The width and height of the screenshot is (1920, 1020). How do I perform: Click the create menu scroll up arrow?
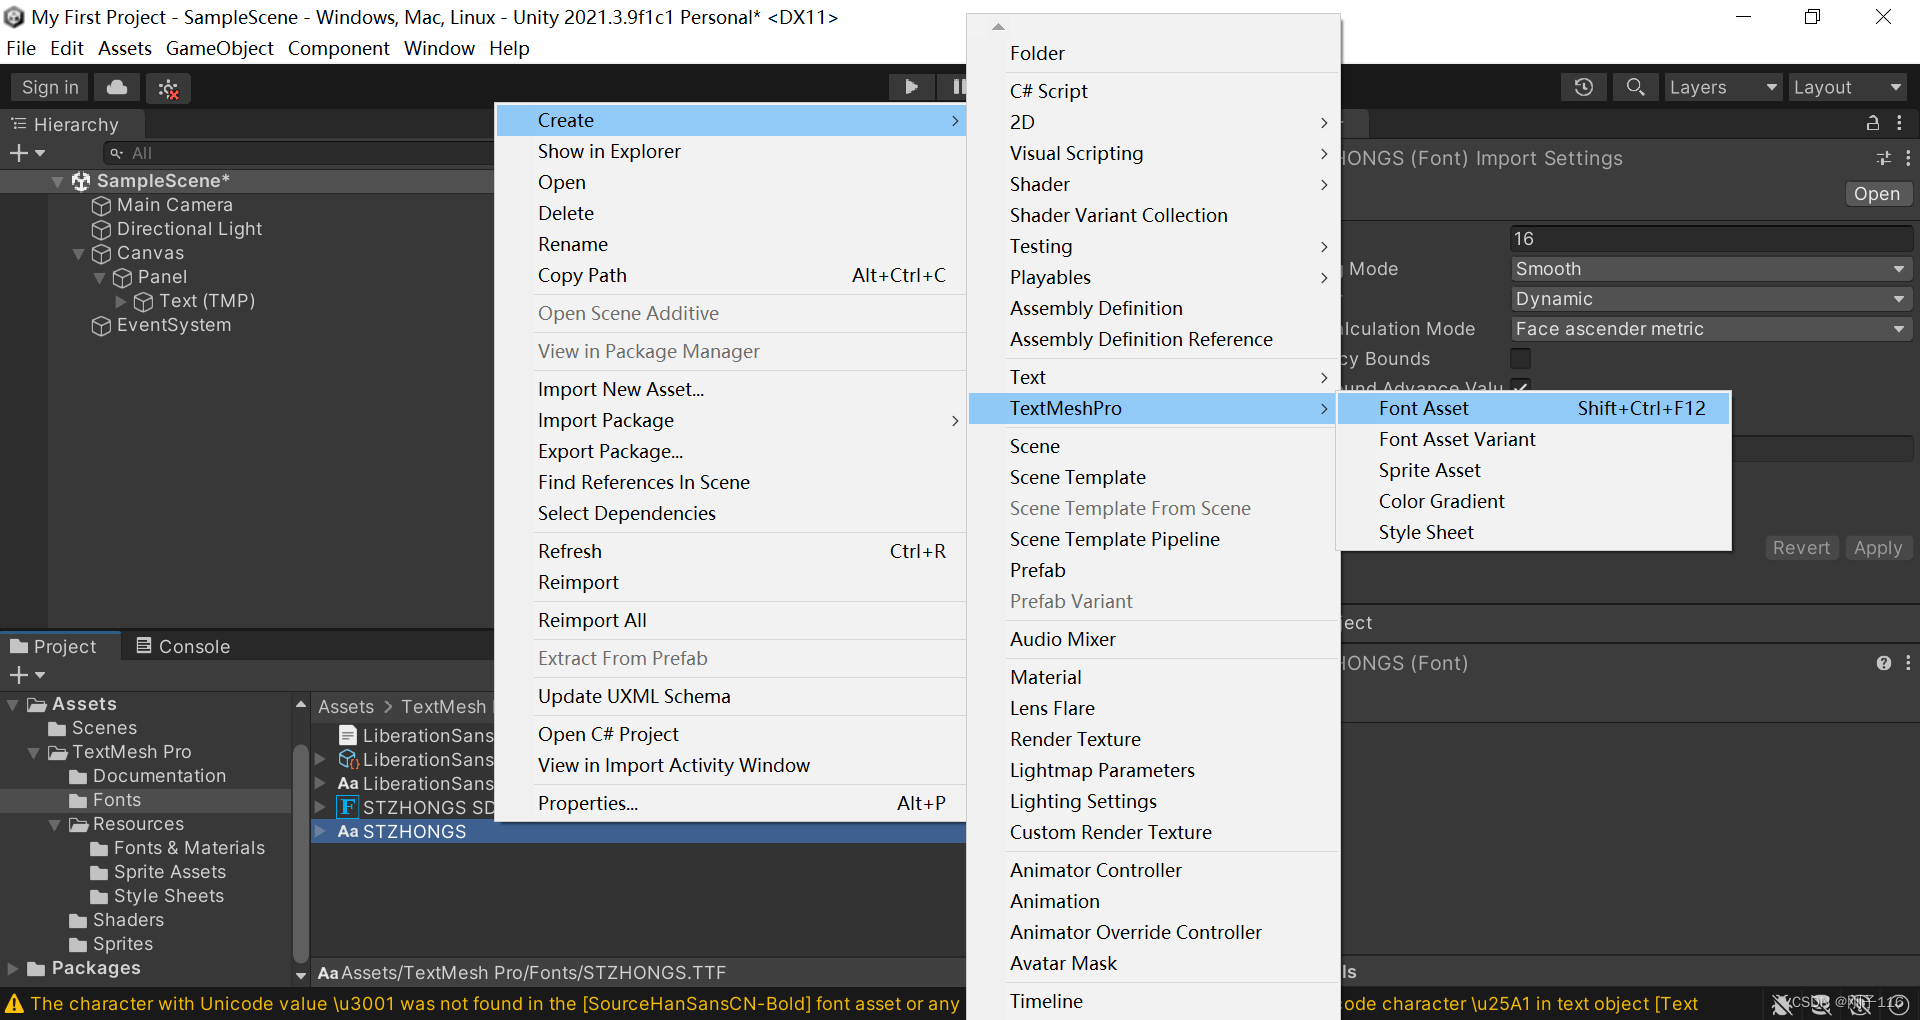pyautogui.click(x=998, y=27)
